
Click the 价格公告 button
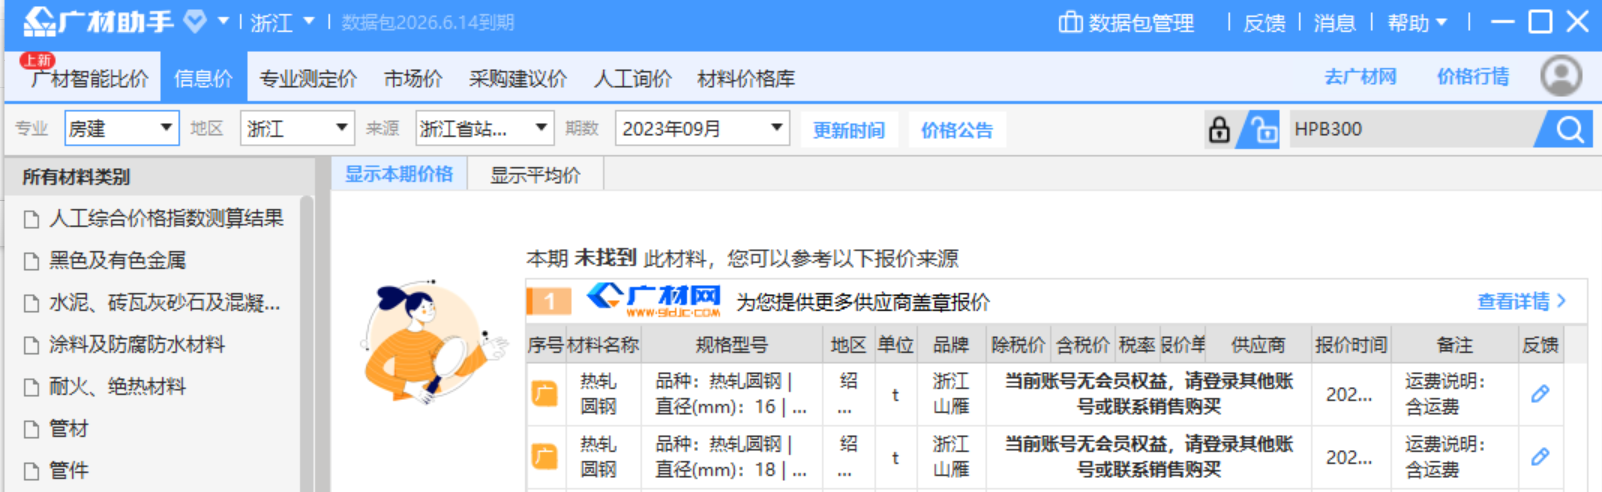tap(957, 130)
